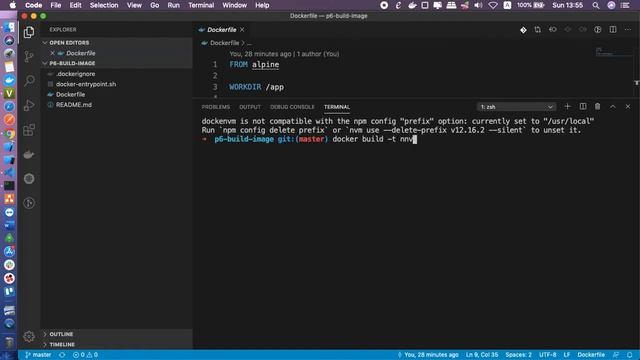Open the Run and Debug view
The width and height of the screenshot is (640, 360).
click(29, 105)
